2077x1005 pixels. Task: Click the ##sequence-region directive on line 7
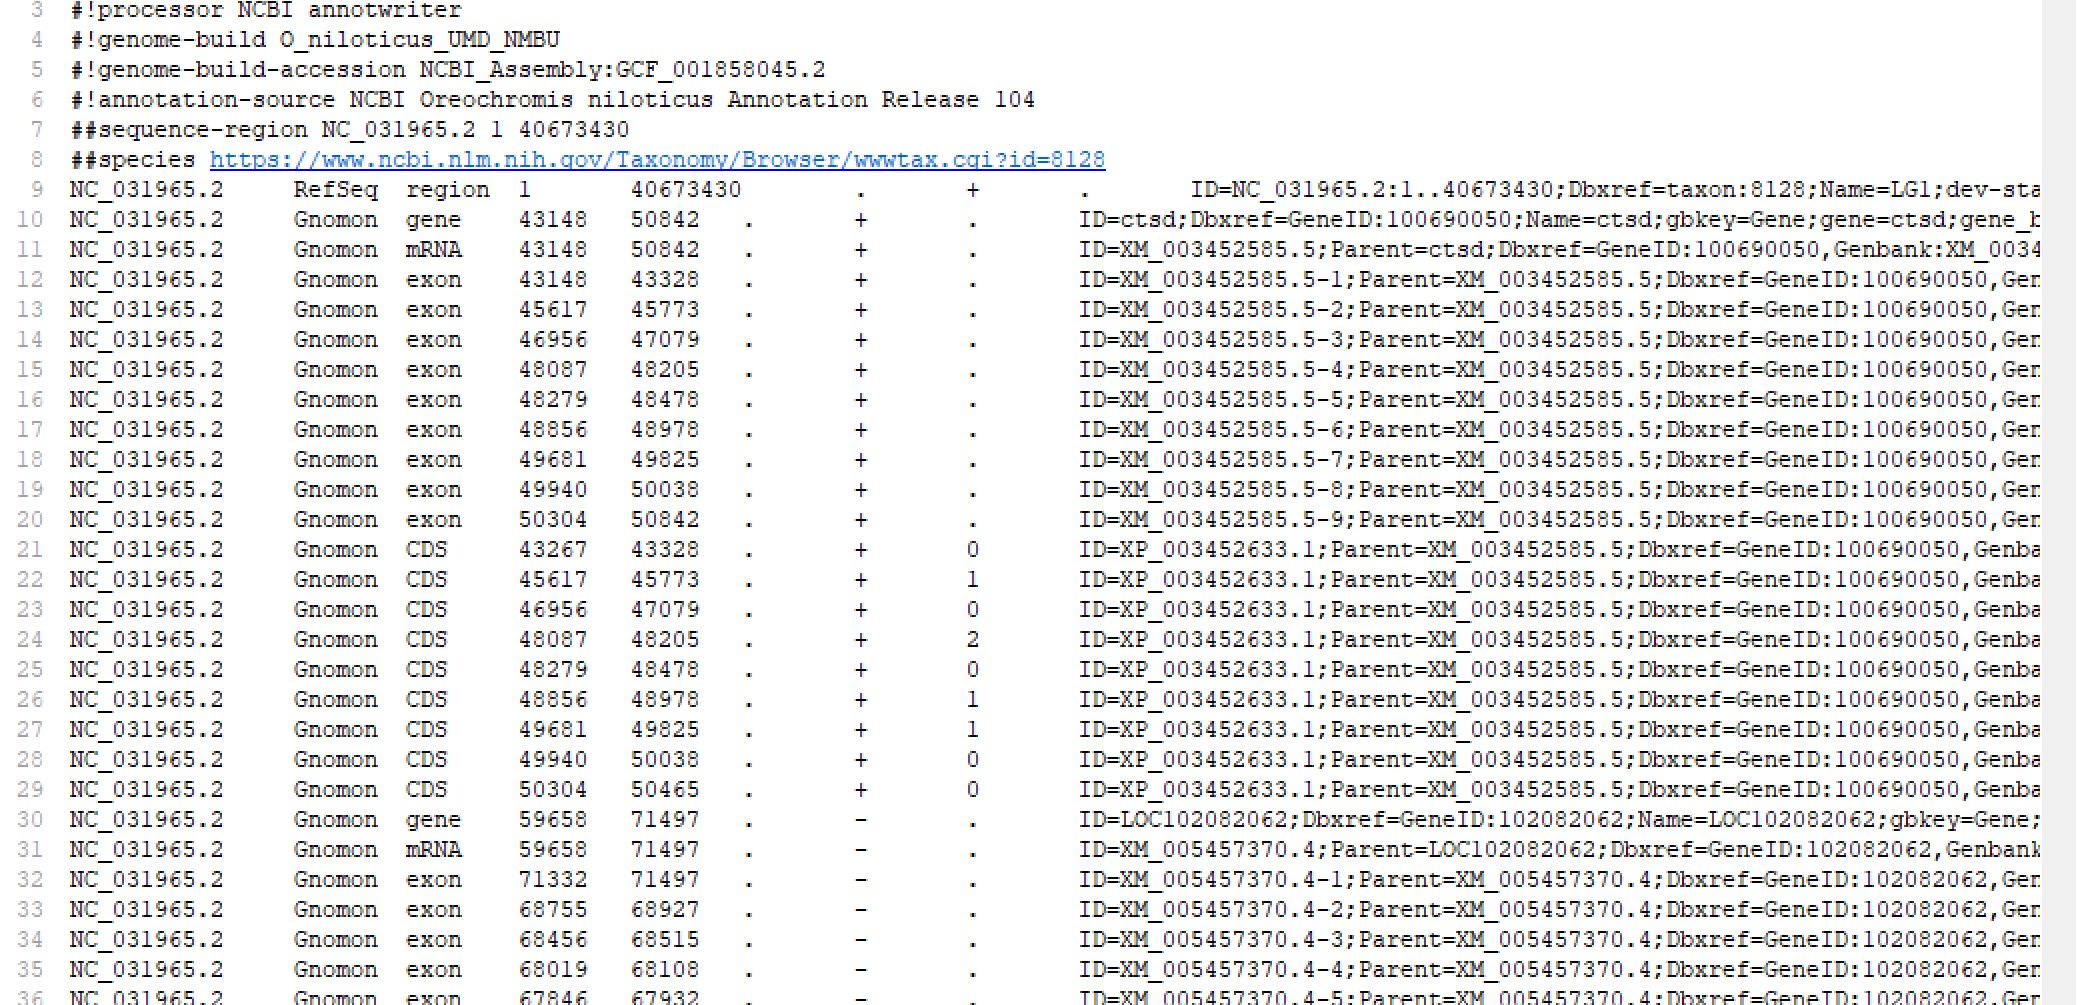point(189,130)
